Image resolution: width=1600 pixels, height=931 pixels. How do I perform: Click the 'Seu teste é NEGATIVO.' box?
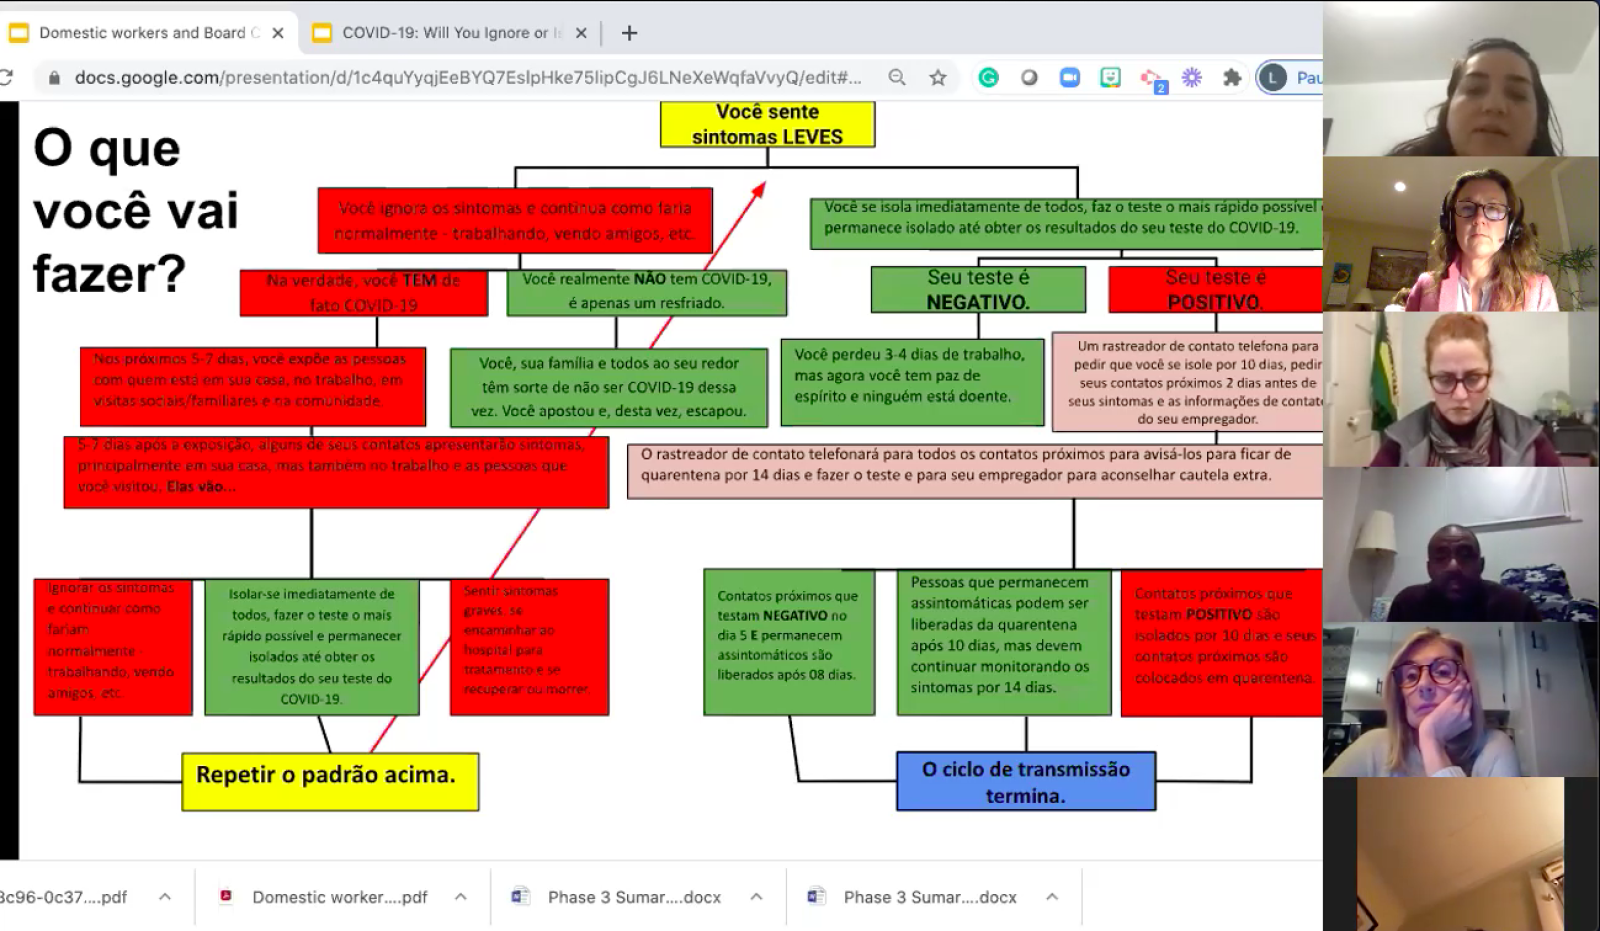point(978,289)
